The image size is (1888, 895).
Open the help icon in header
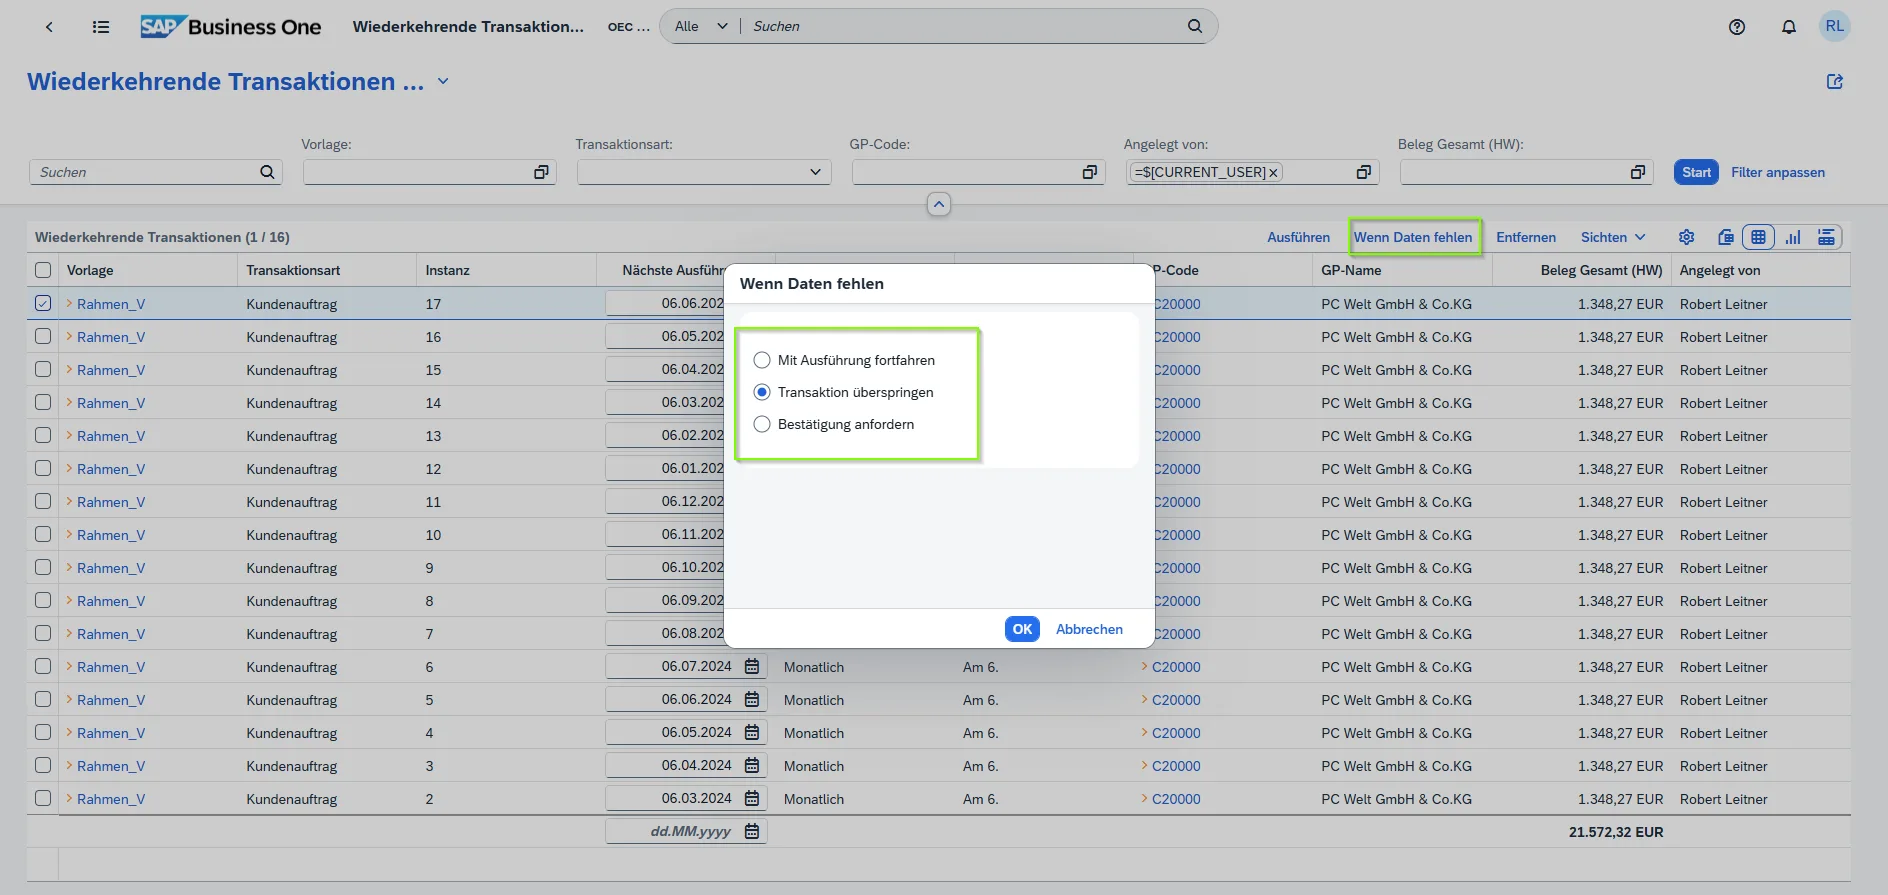tap(1736, 27)
